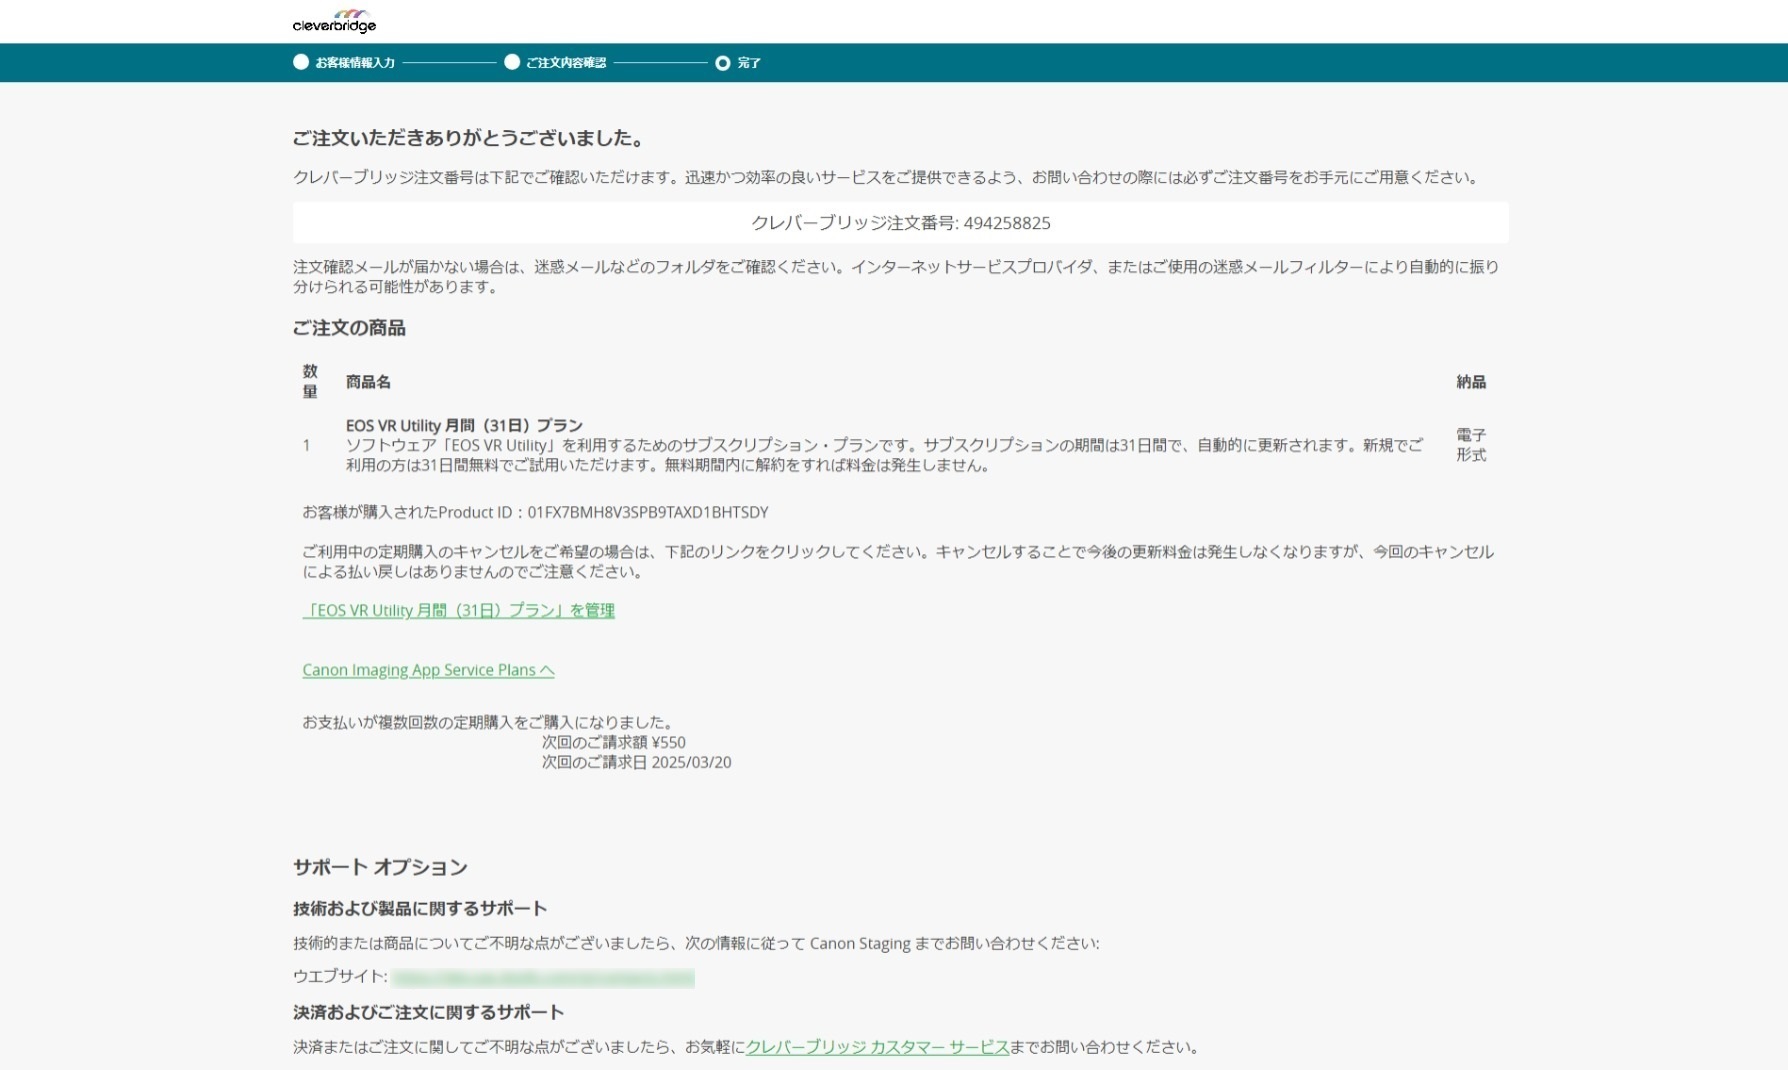
Task: Click the 数量 column header
Action: point(310,381)
